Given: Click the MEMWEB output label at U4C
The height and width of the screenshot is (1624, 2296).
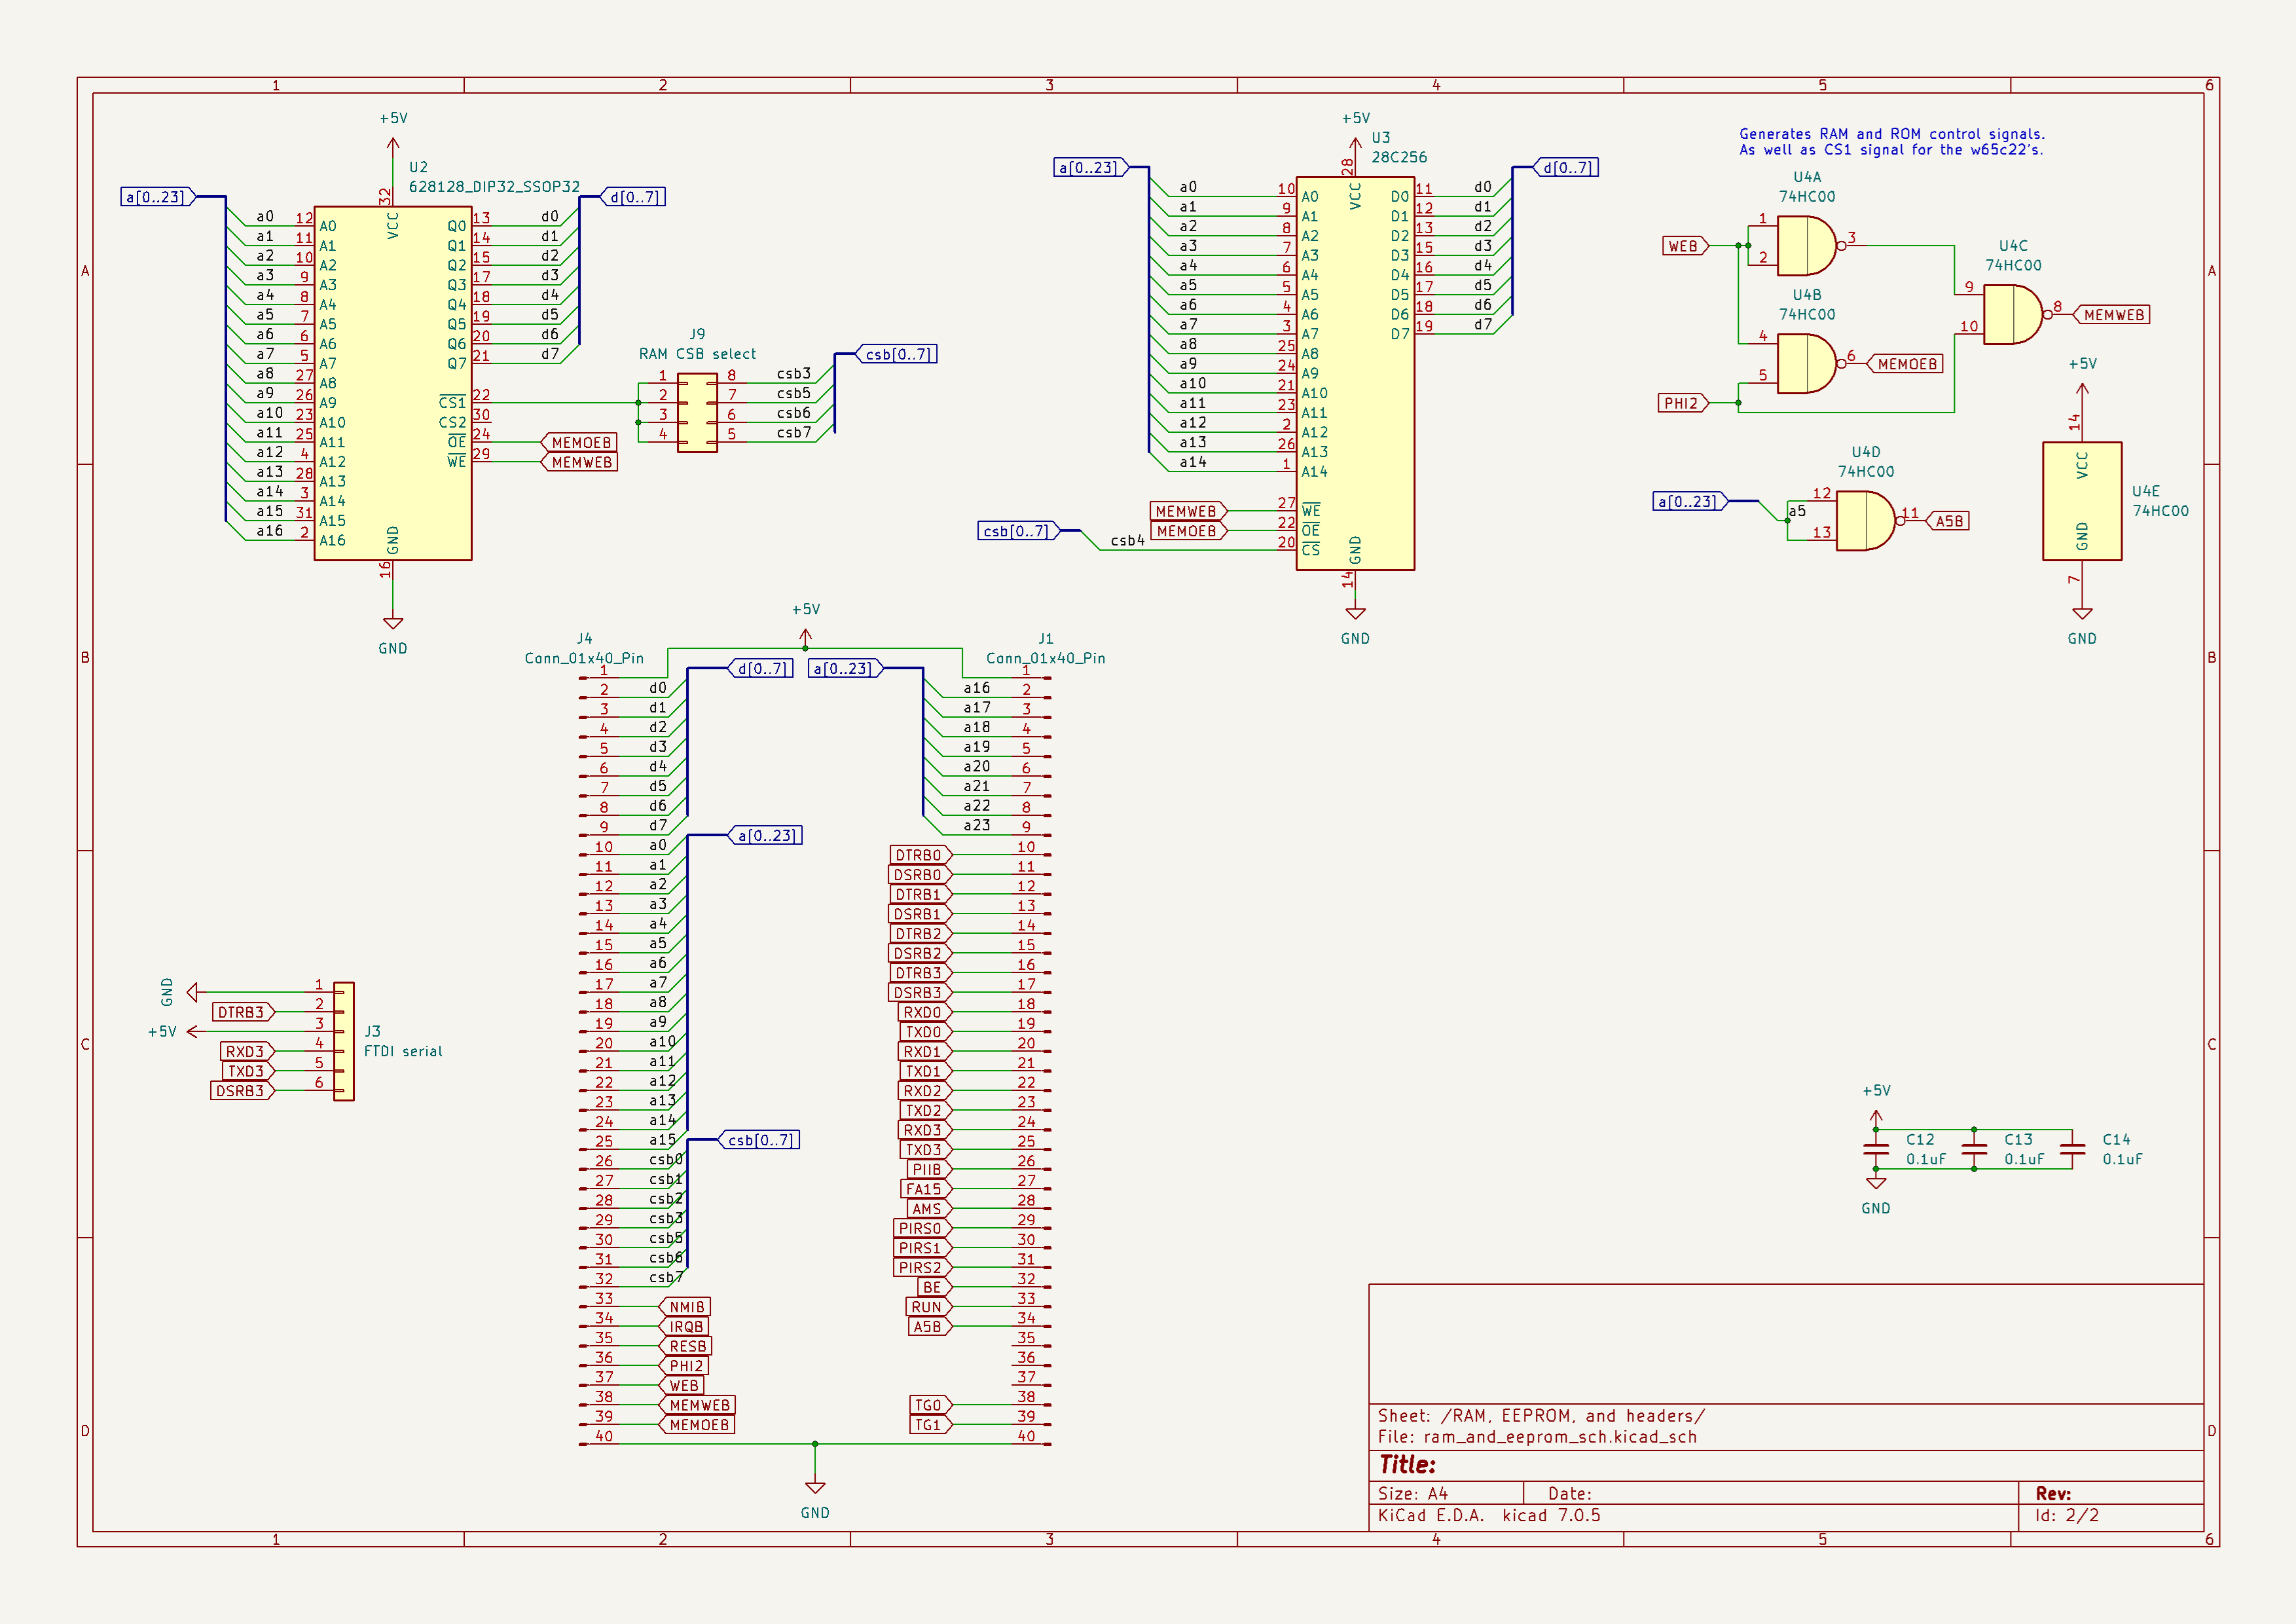Looking at the screenshot, I should (2113, 315).
